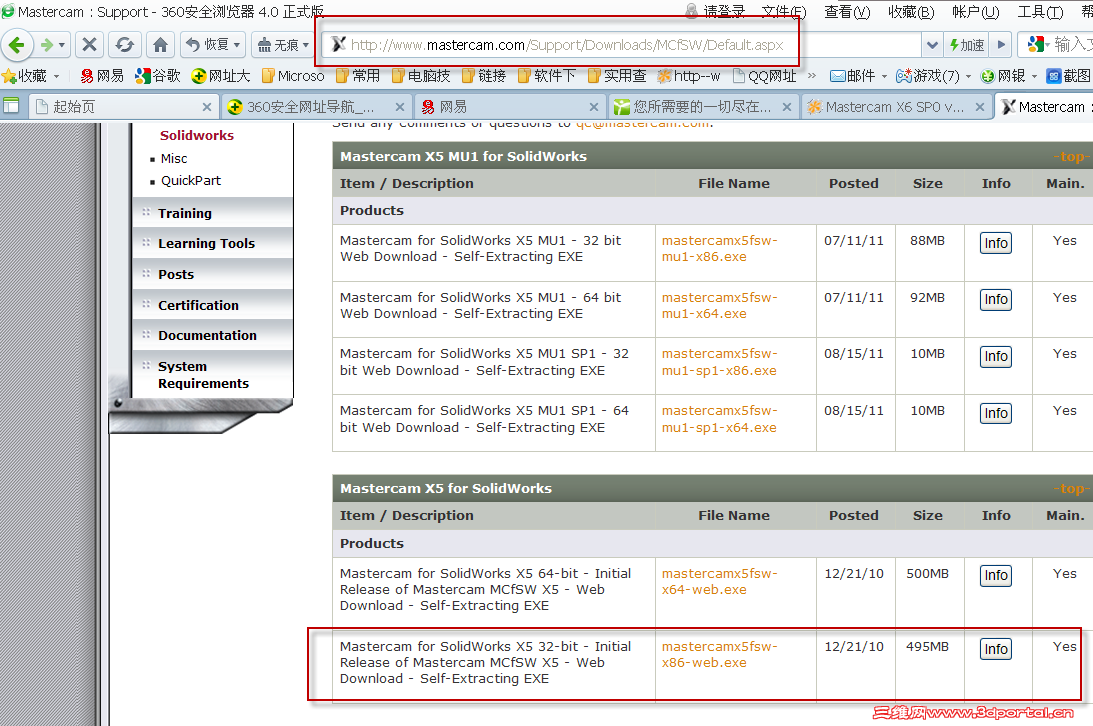The image size is (1093, 726).
Task: Open the QQ网址 bookmark
Action: pyautogui.click(x=764, y=75)
